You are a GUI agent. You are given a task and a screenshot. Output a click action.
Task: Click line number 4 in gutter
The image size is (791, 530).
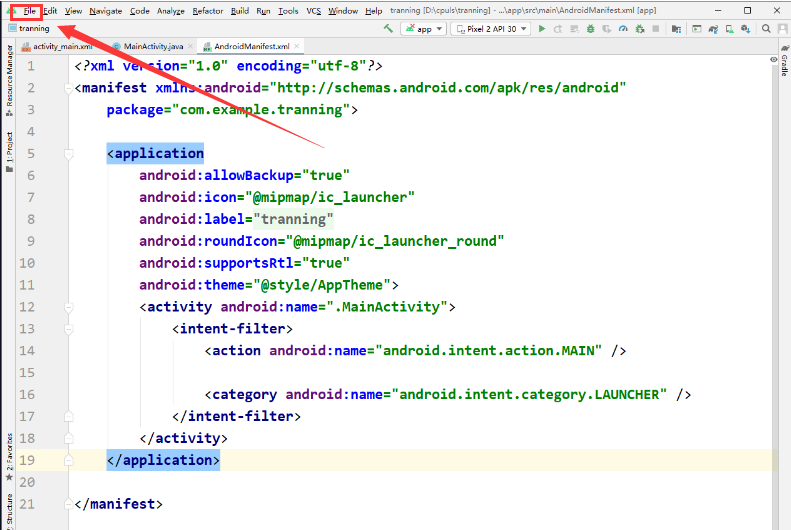[x=31, y=132]
